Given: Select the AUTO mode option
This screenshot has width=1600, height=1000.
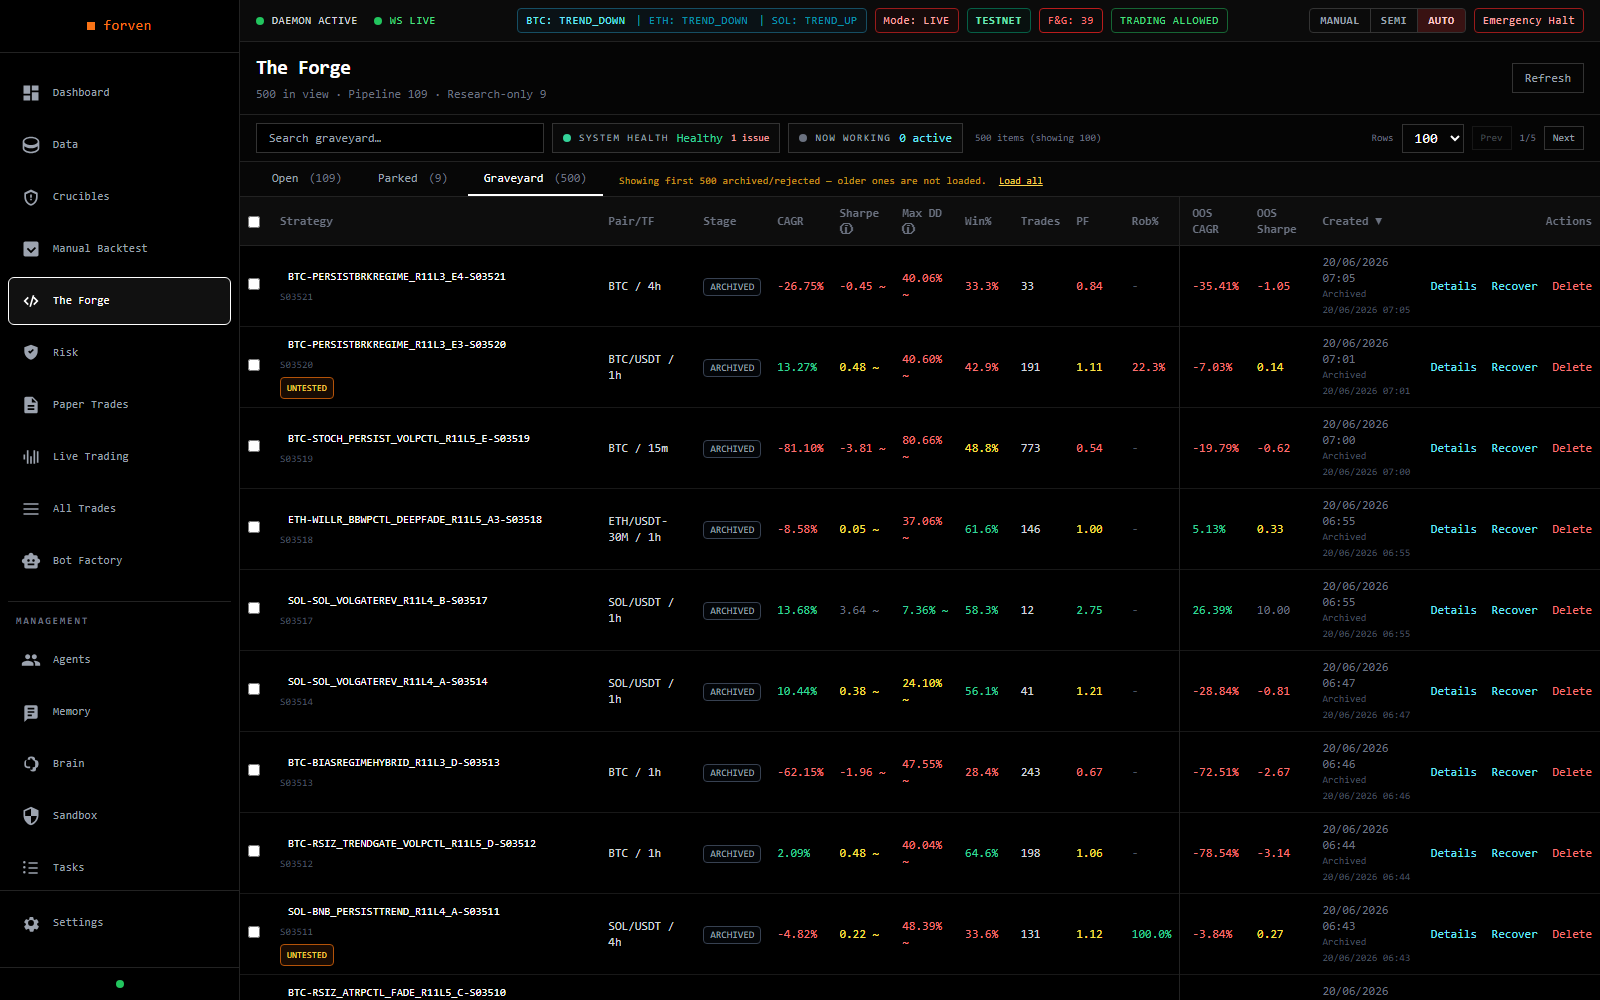Looking at the screenshot, I should coord(1441,21).
